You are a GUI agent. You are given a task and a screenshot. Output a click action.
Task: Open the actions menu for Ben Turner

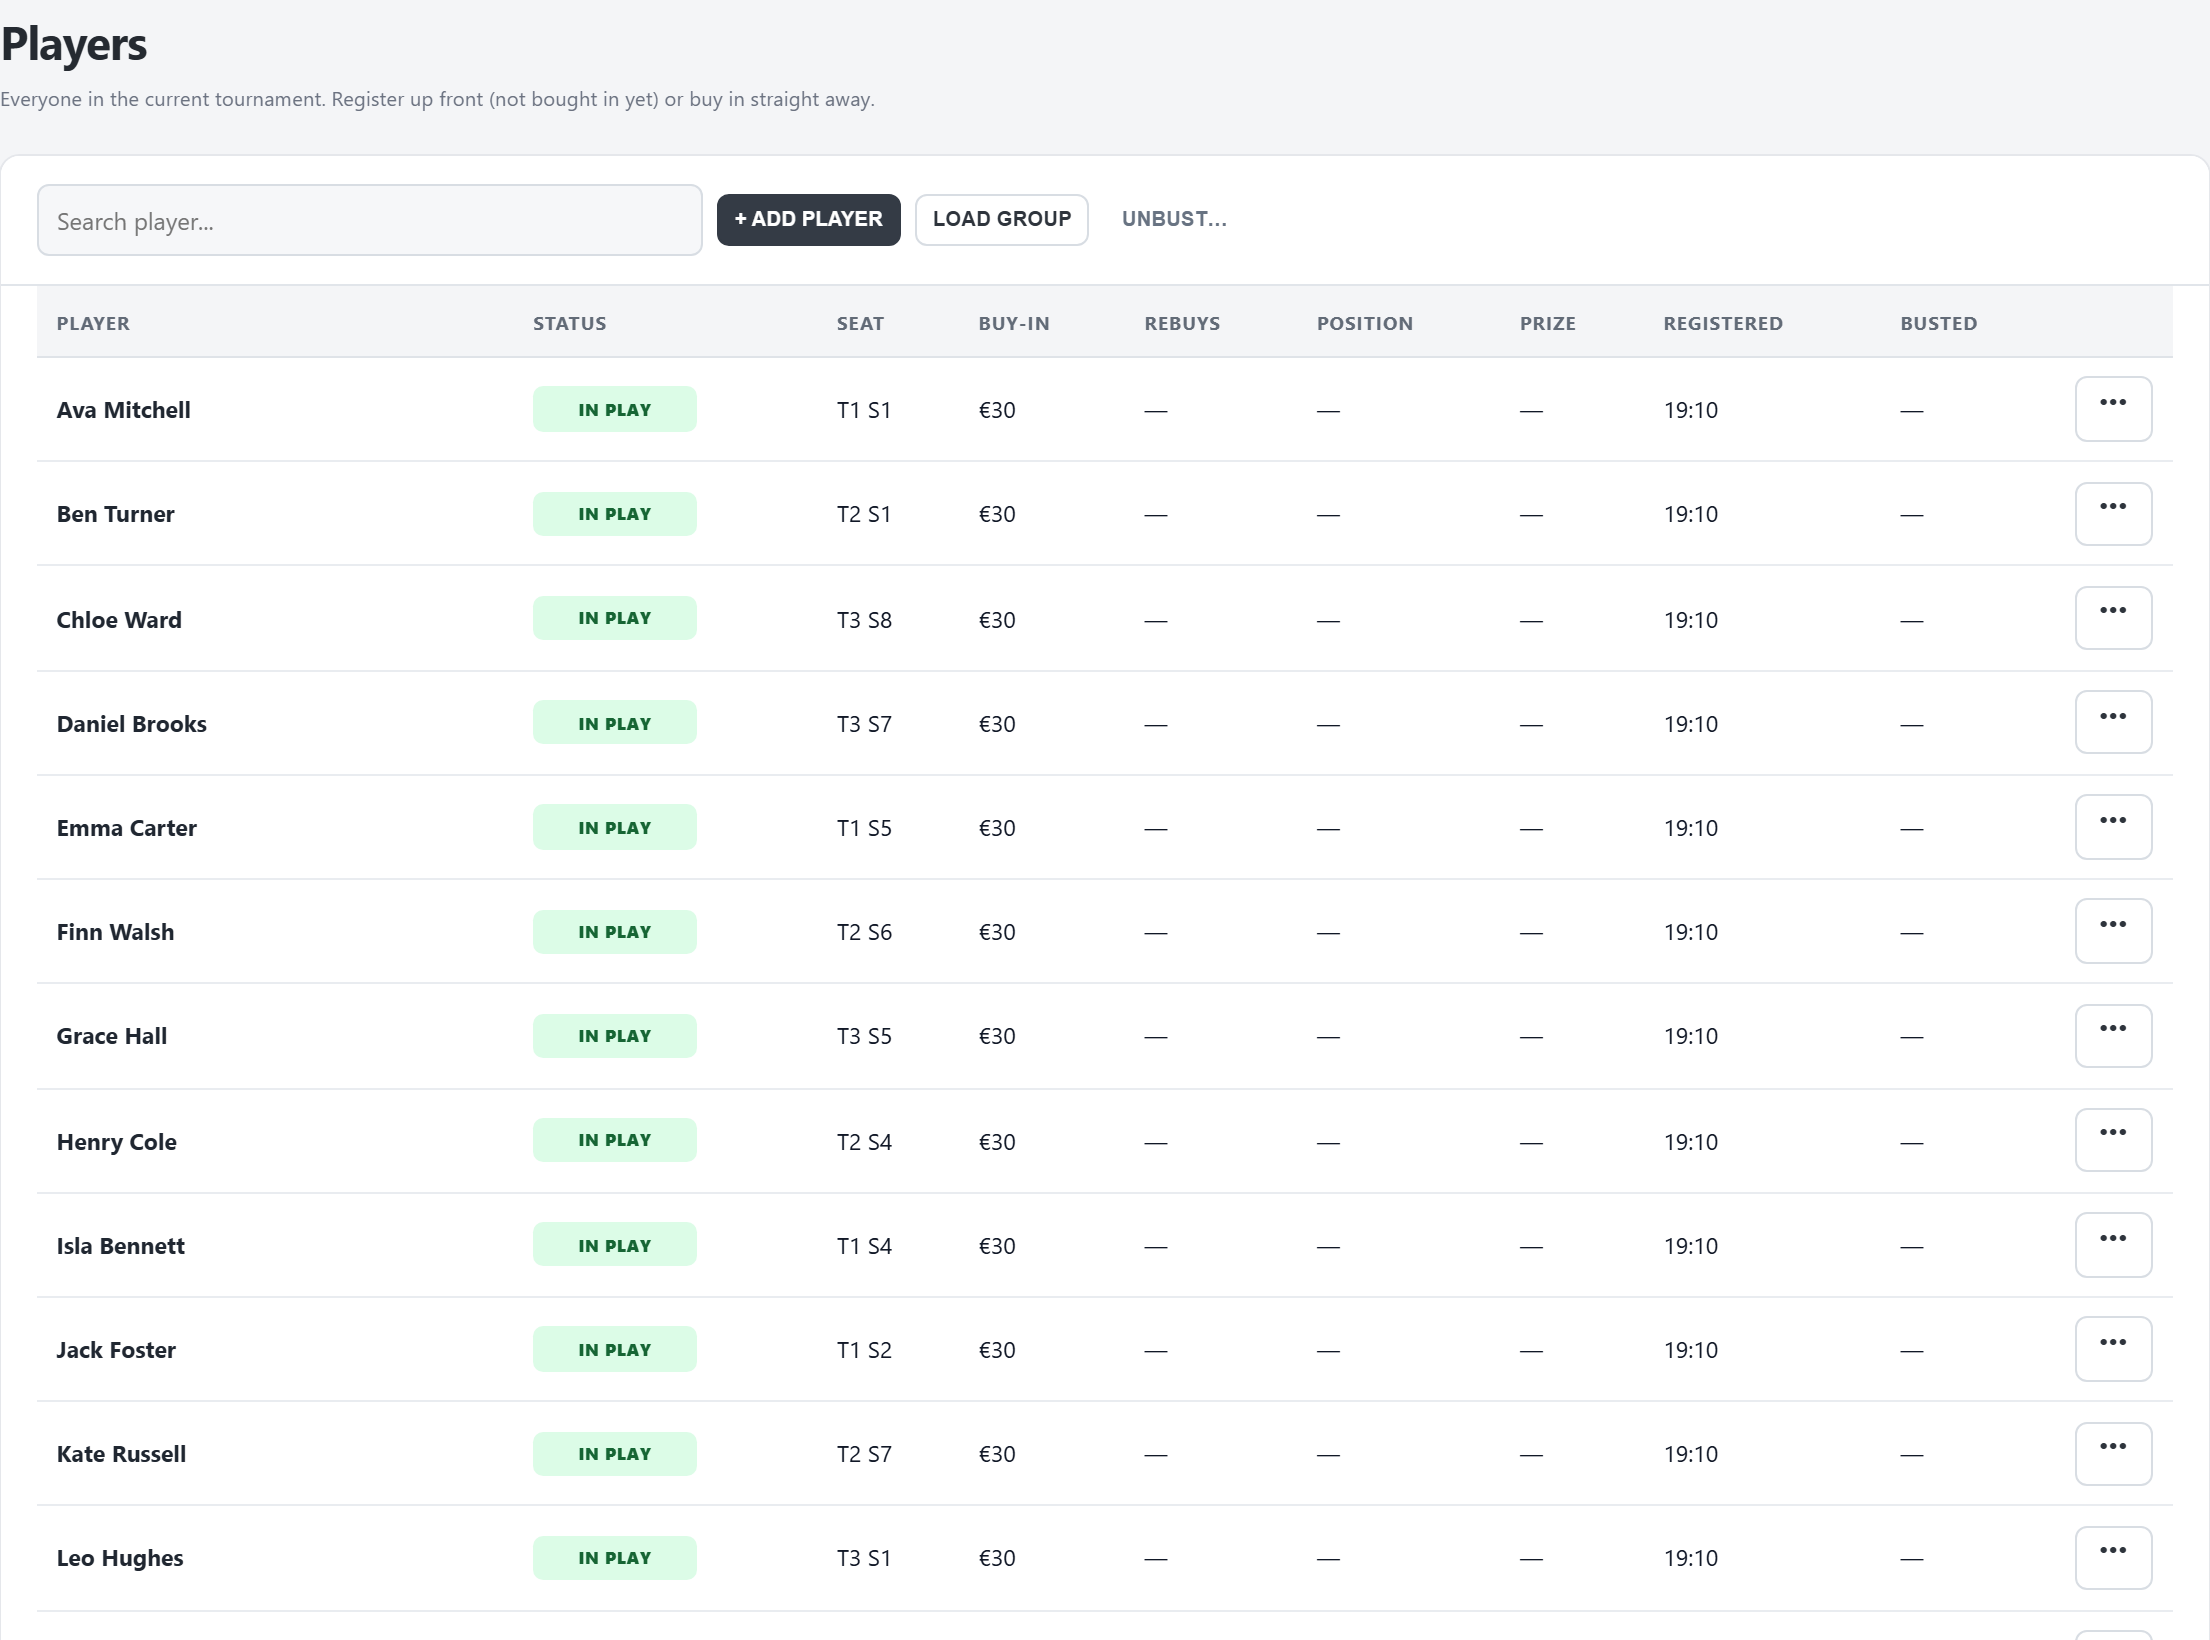2113,513
